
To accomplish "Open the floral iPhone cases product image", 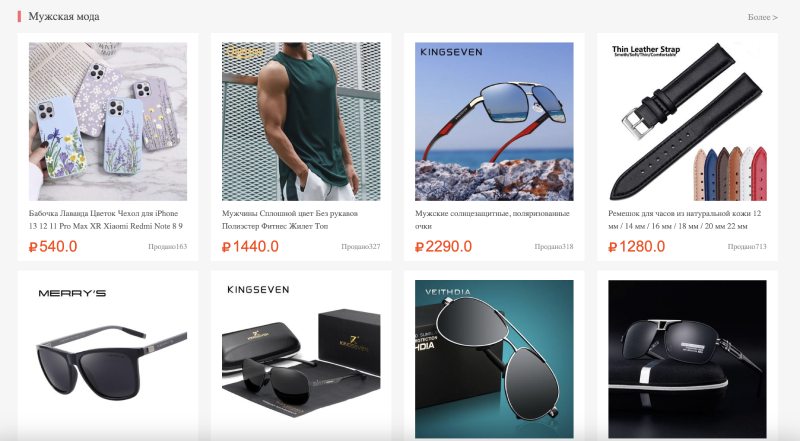I will (x=108, y=121).
